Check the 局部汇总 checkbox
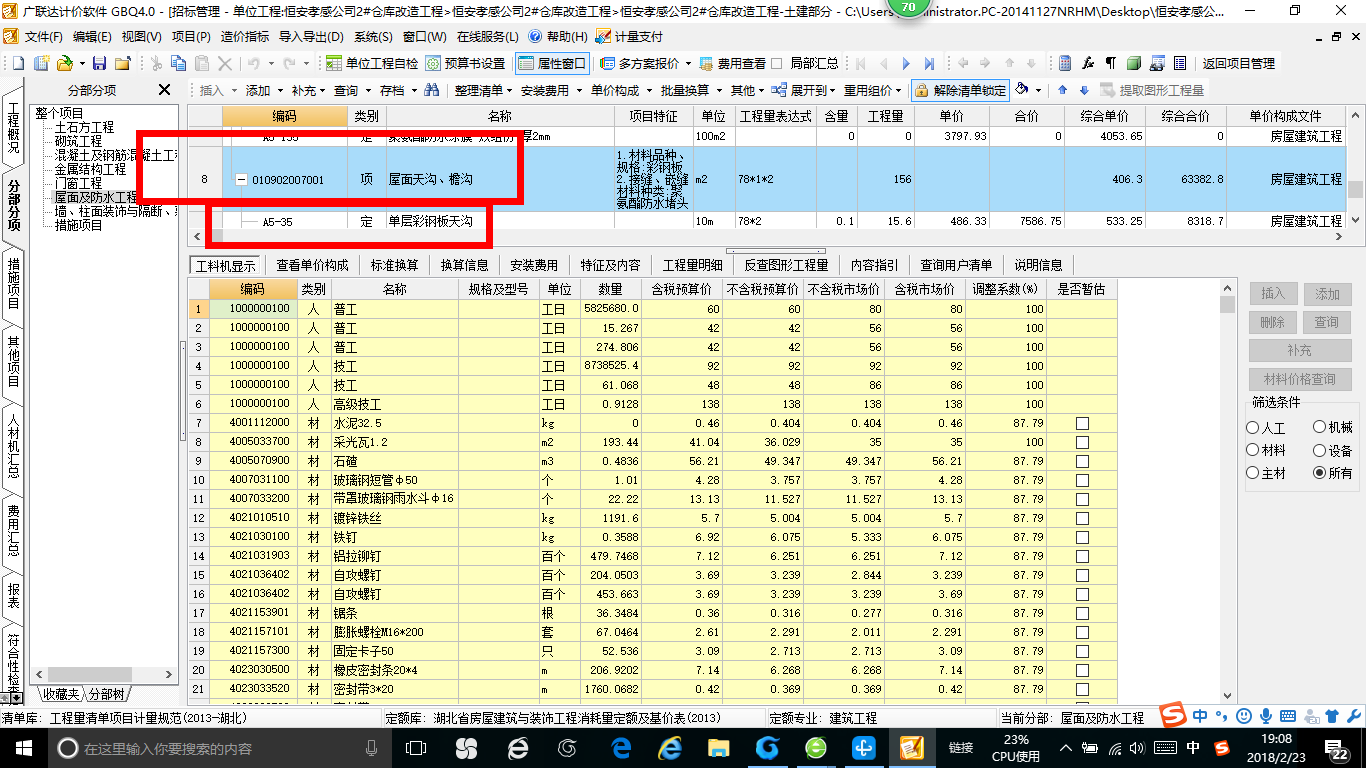 [x=777, y=63]
